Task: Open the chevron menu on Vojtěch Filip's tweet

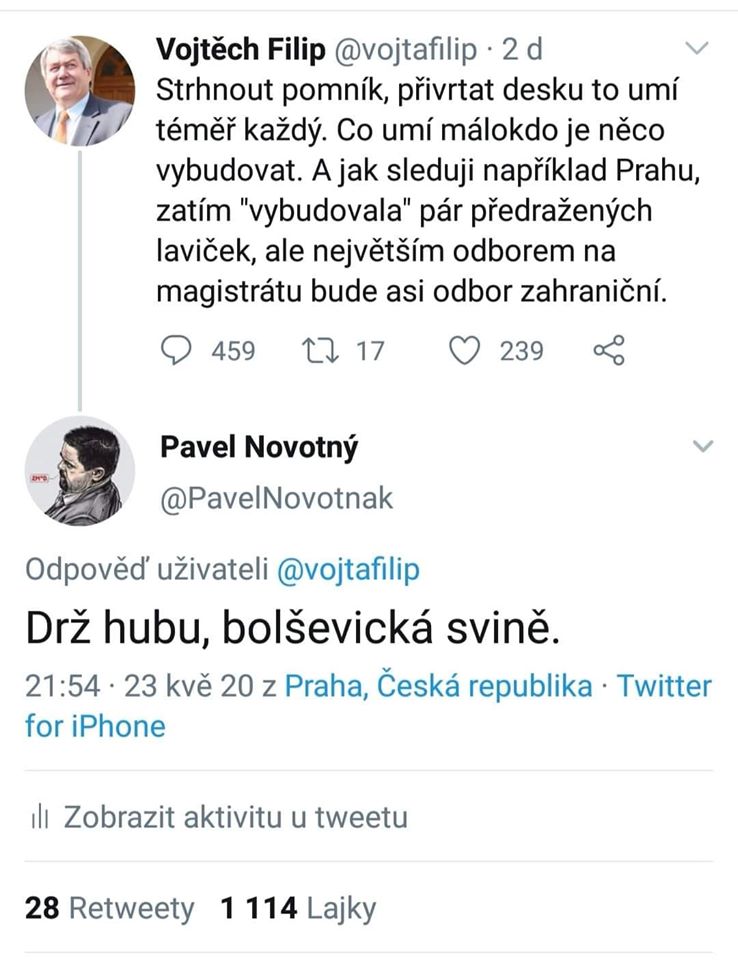Action: tap(696, 48)
